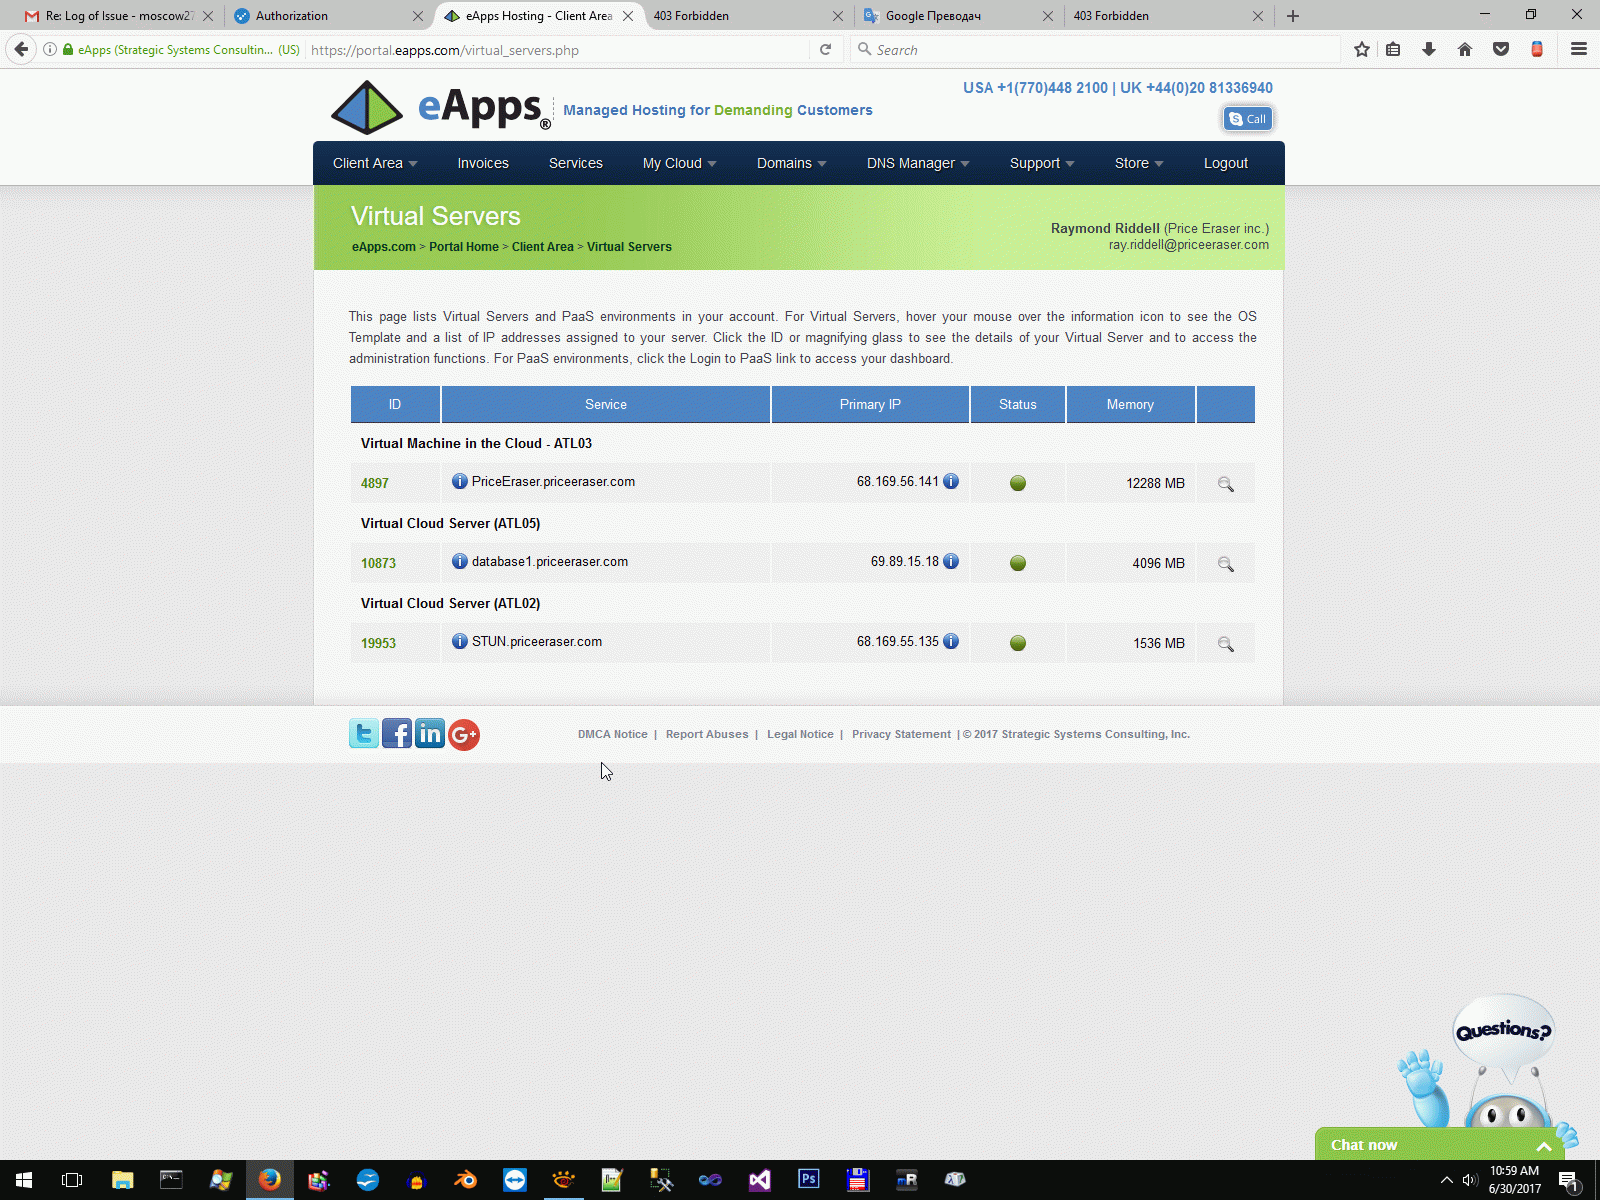Click Logout in the navigation bar
The height and width of the screenshot is (1200, 1600).
(1226, 163)
